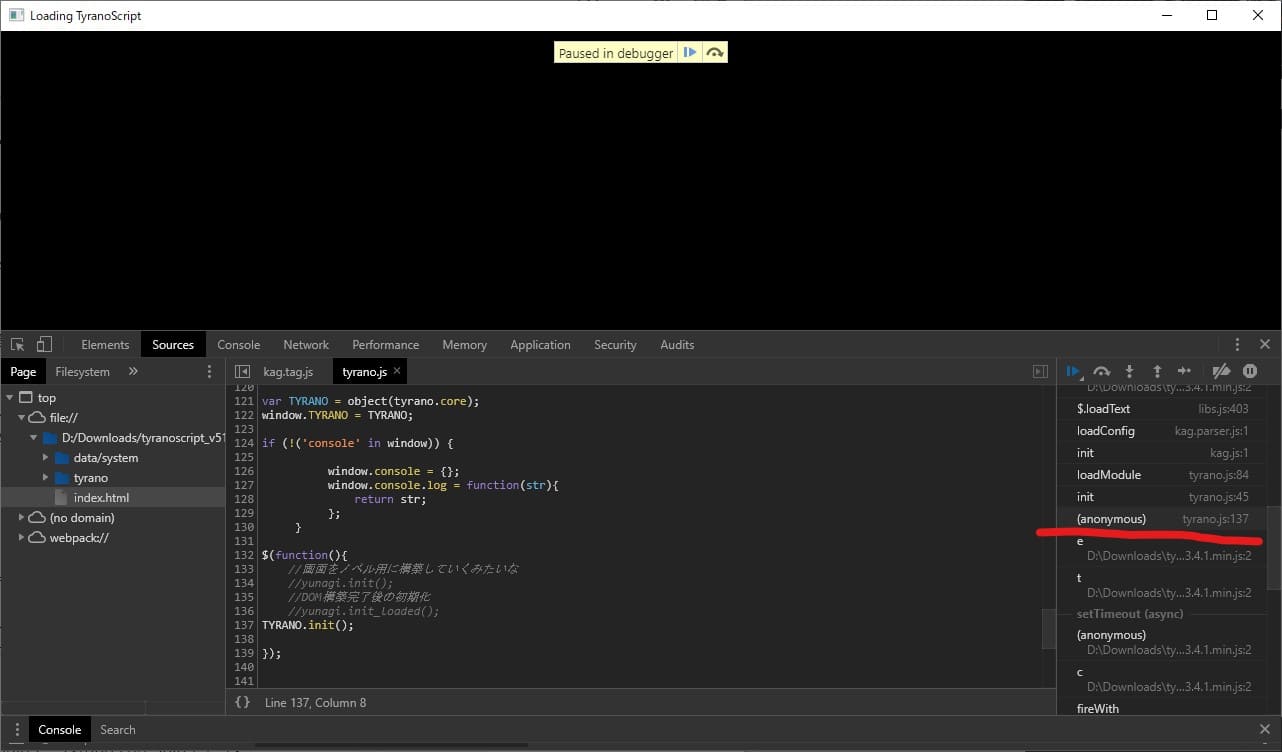Screen dimensions: 1282x752
Task: Hide the file navigator pane
Action: pos(242,371)
